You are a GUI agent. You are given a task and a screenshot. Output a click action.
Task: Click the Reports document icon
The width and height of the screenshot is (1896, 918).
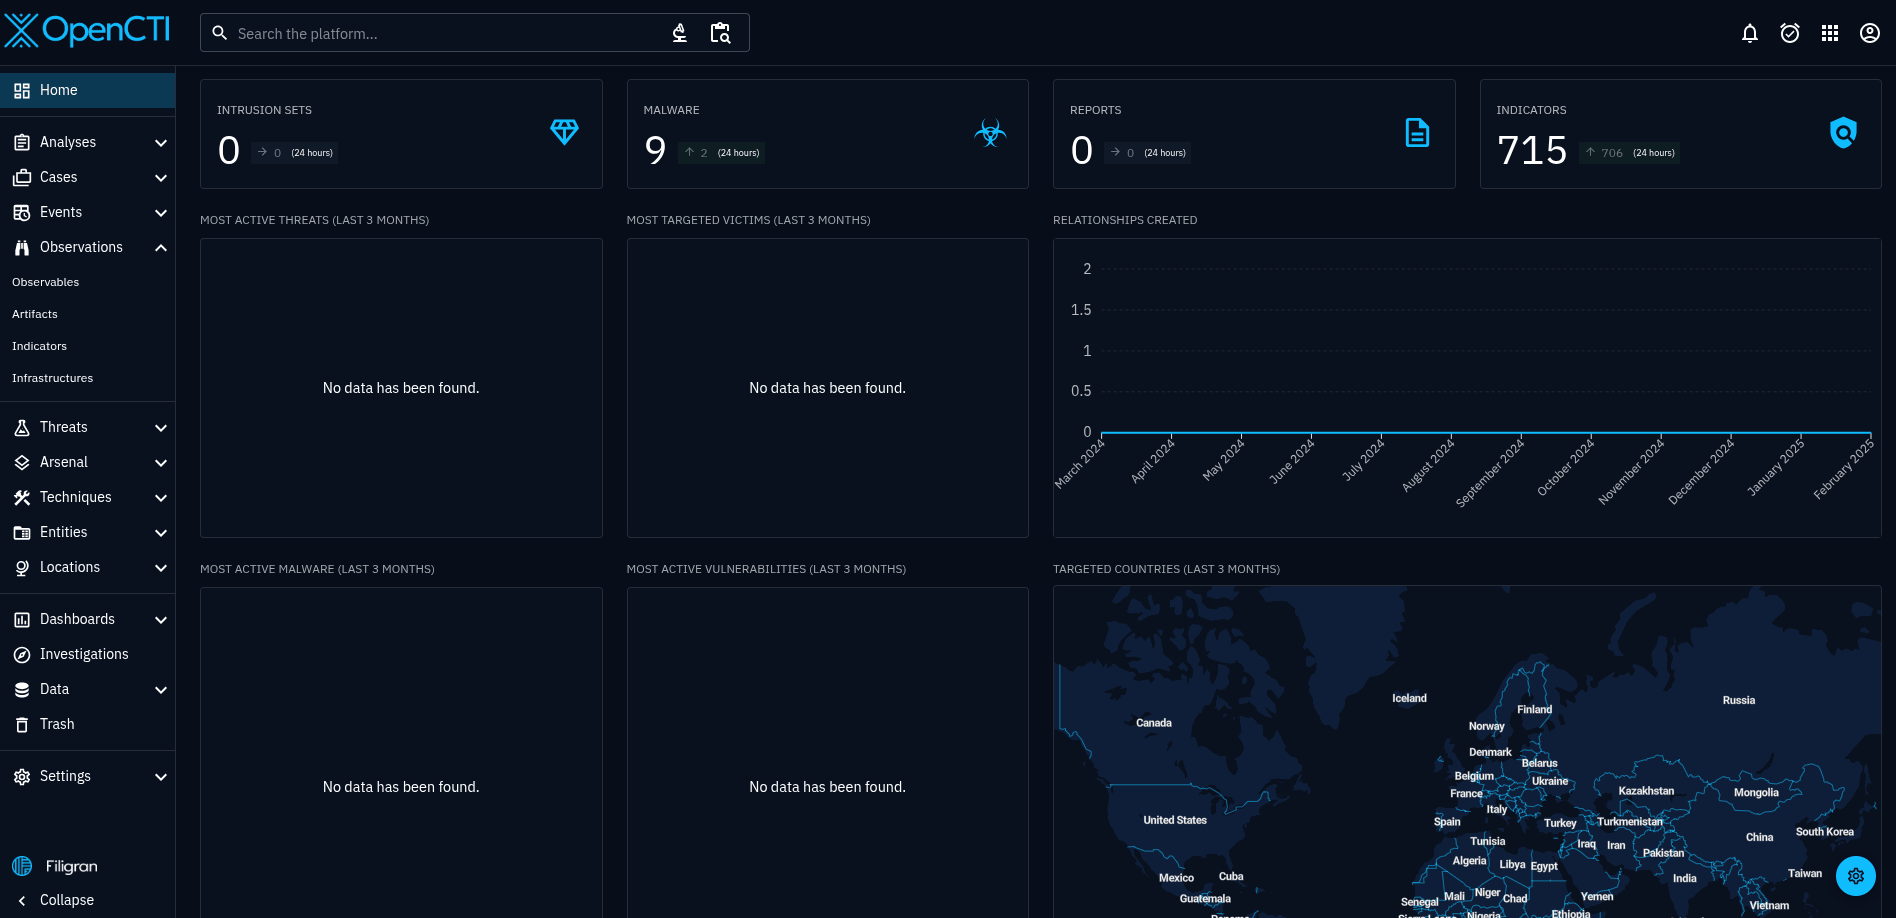(1417, 132)
